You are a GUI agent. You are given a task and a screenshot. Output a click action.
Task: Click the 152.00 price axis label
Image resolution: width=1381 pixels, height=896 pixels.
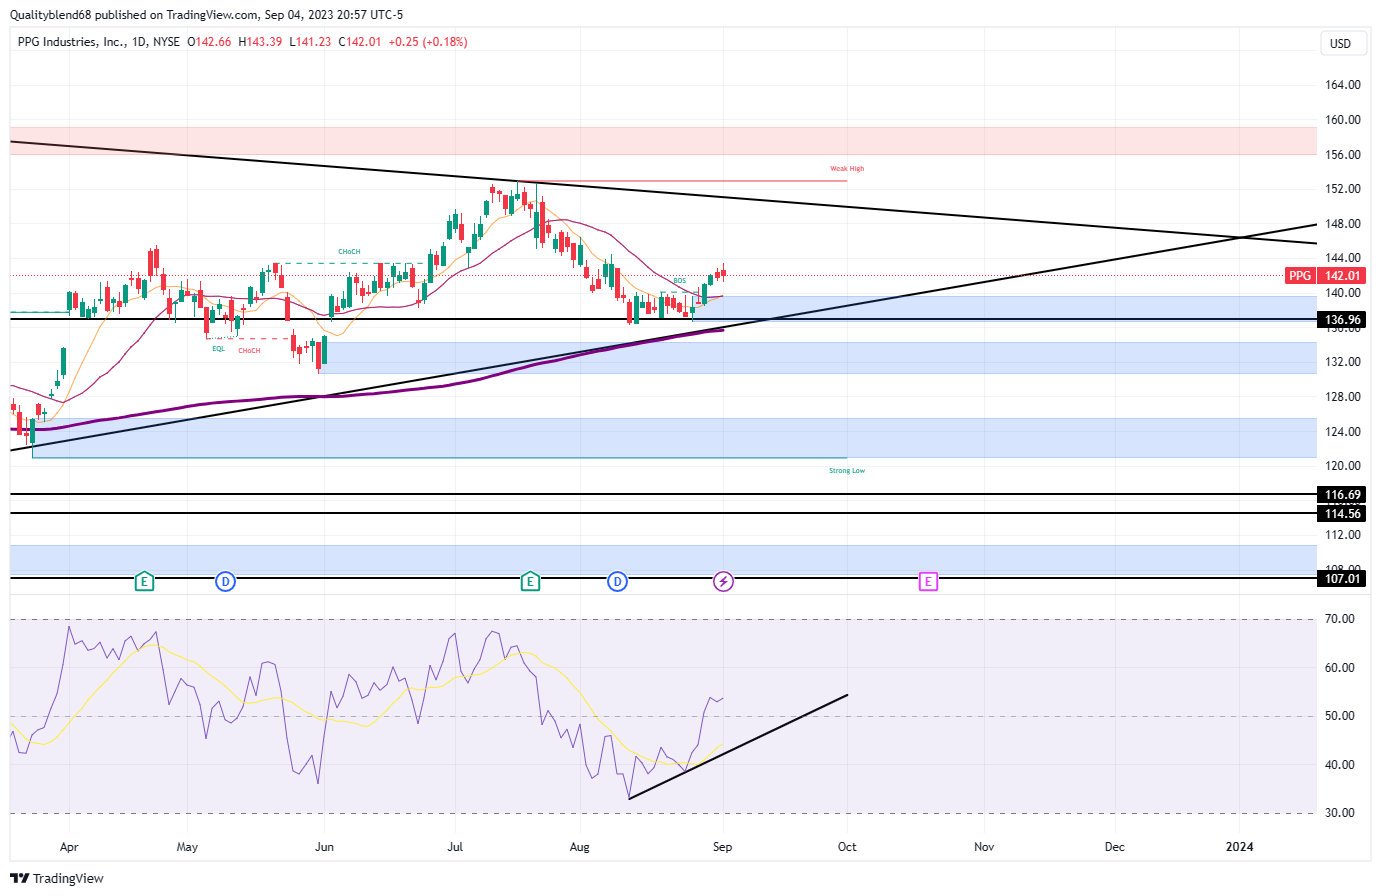coord(1343,189)
